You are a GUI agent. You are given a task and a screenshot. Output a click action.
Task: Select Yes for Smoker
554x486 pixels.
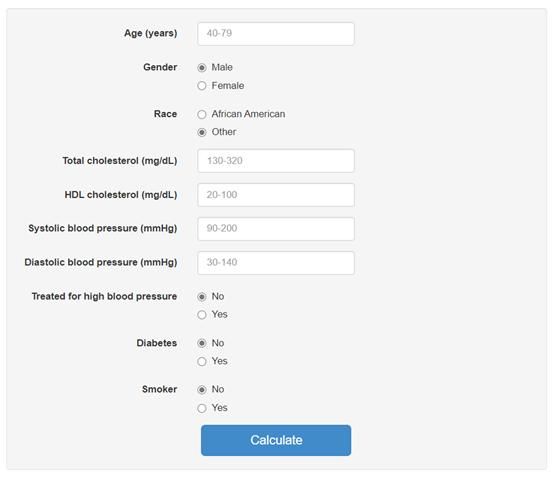coord(202,408)
